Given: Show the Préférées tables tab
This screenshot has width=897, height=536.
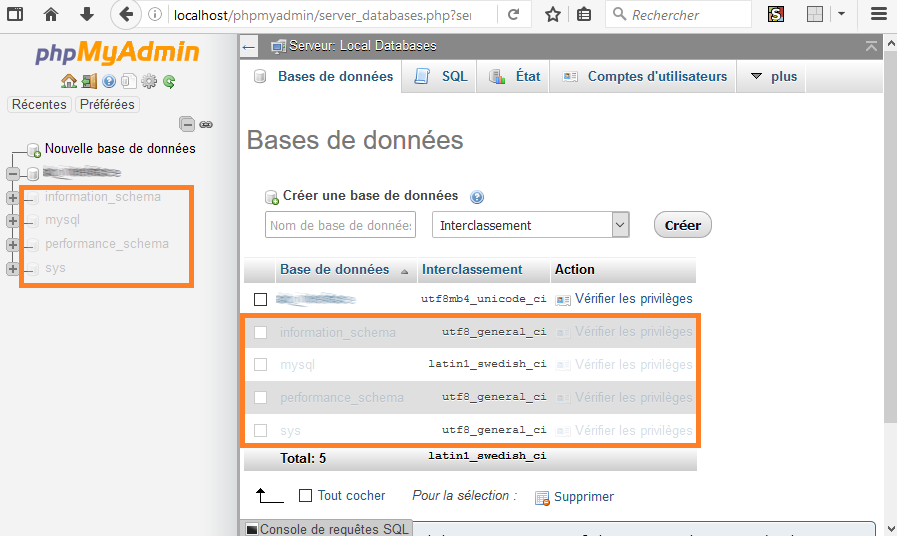Looking at the screenshot, I should [x=107, y=104].
